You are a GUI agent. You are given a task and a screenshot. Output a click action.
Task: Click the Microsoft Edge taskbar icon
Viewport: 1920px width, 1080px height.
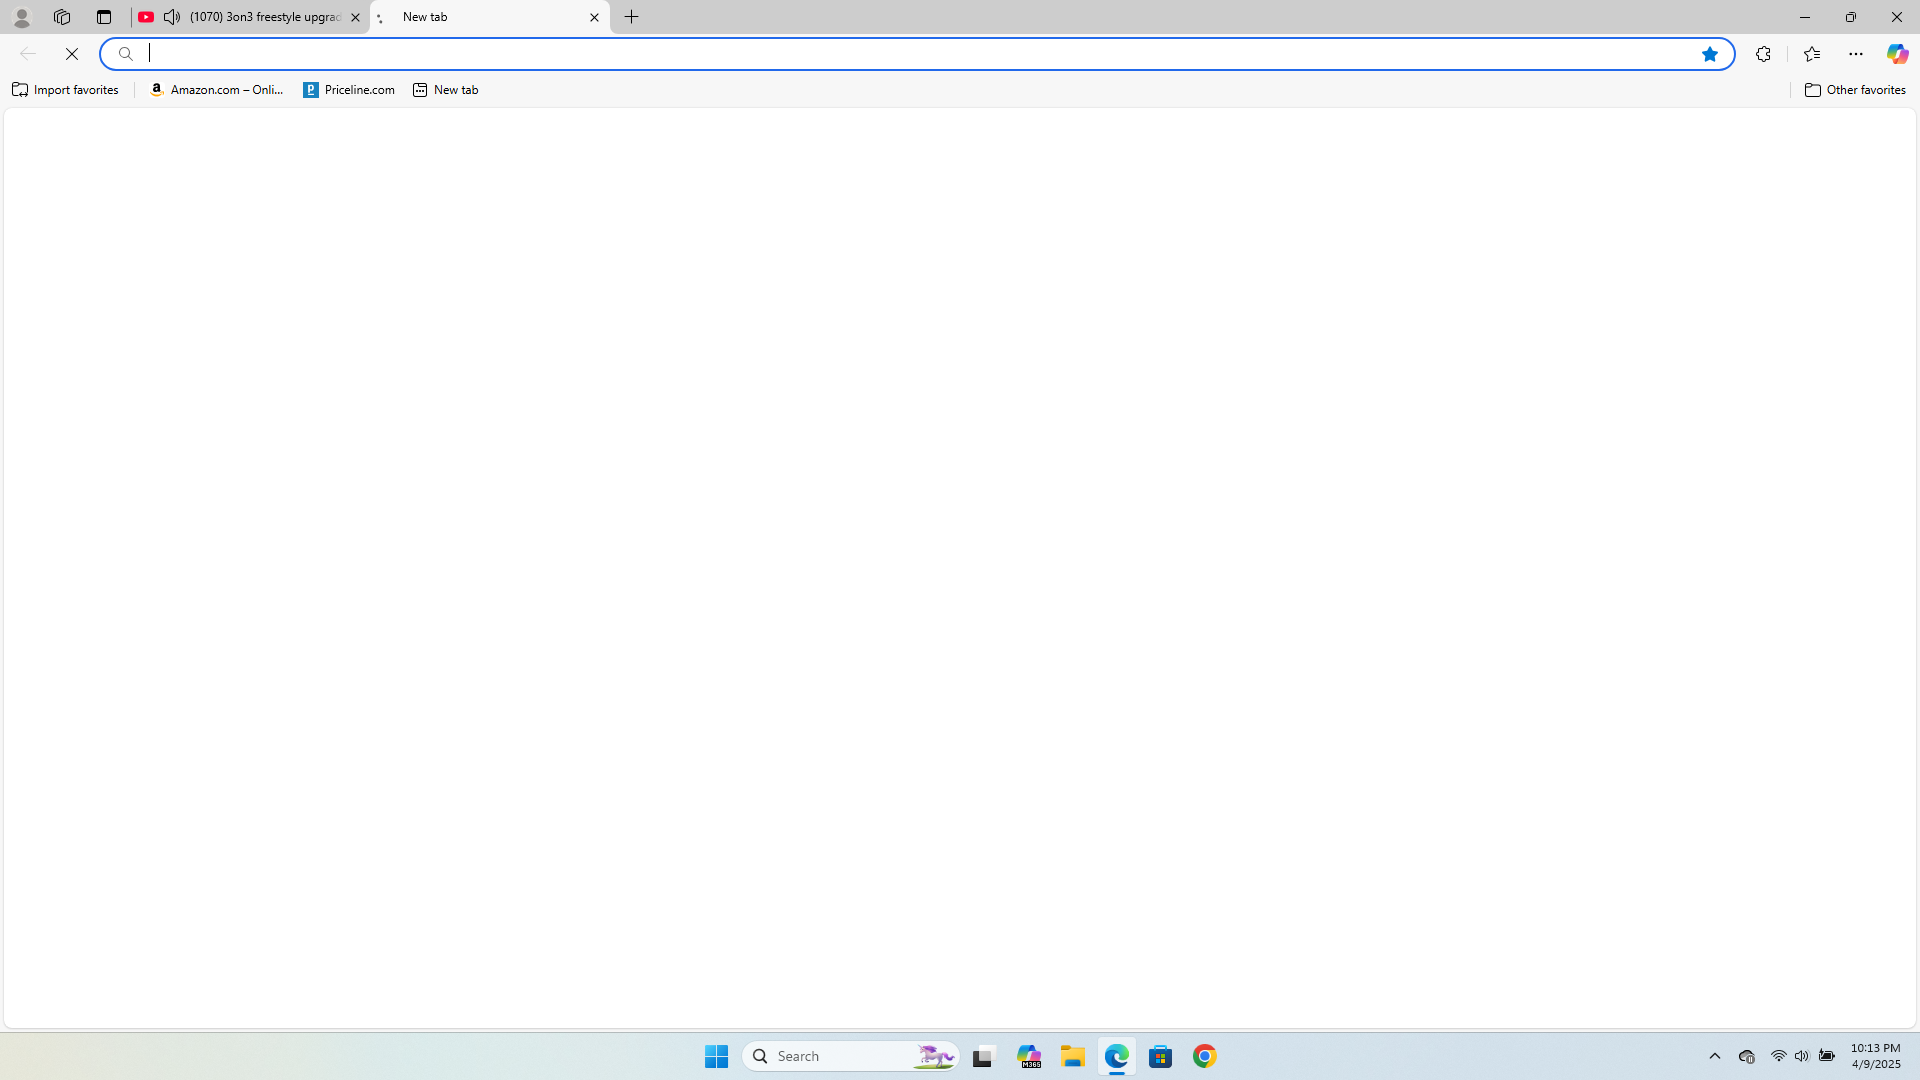click(x=1117, y=1056)
